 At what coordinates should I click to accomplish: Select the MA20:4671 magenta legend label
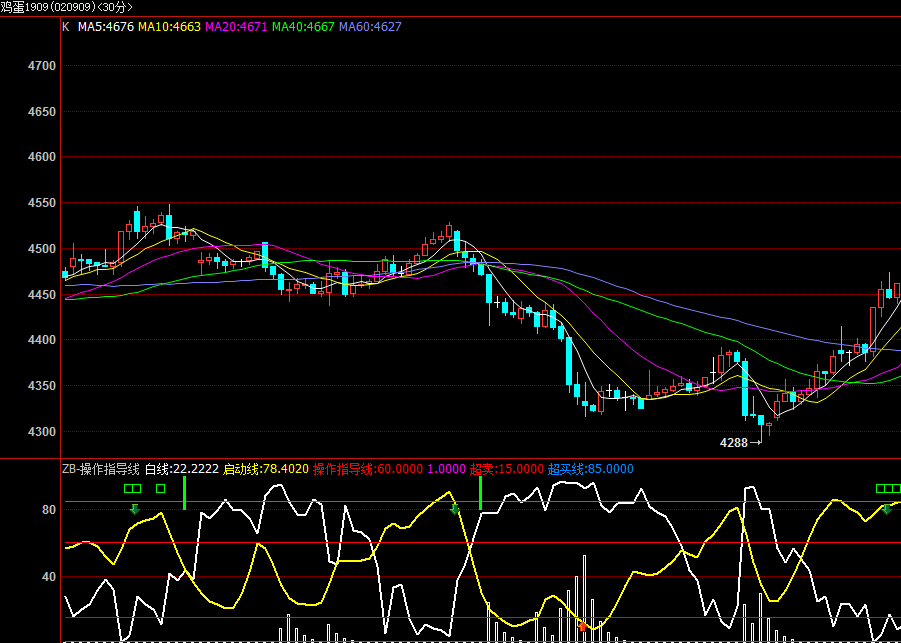[x=236, y=26]
